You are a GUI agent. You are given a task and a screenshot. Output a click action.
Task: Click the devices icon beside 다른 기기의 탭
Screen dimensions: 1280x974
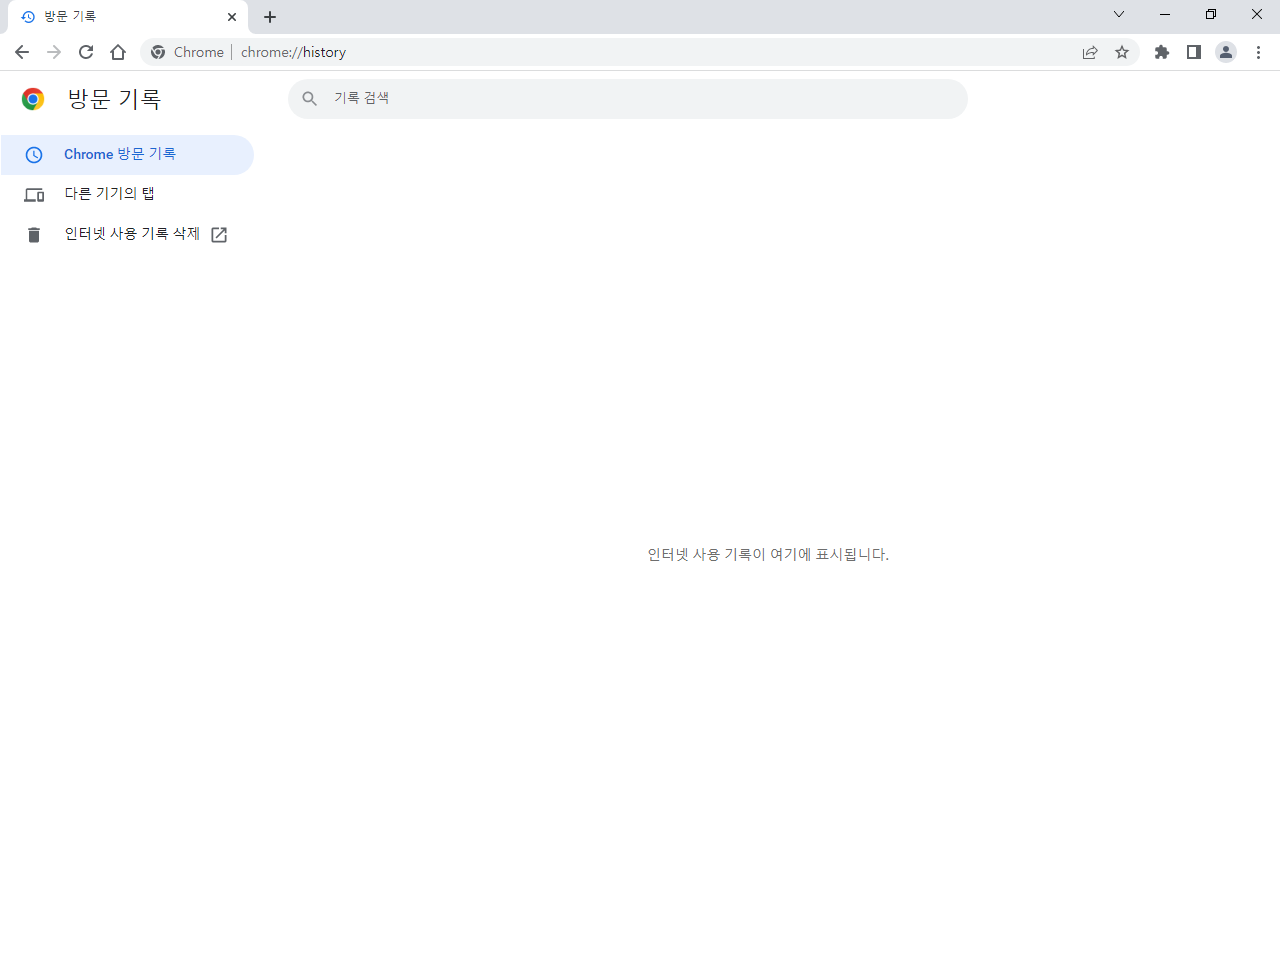tap(34, 195)
